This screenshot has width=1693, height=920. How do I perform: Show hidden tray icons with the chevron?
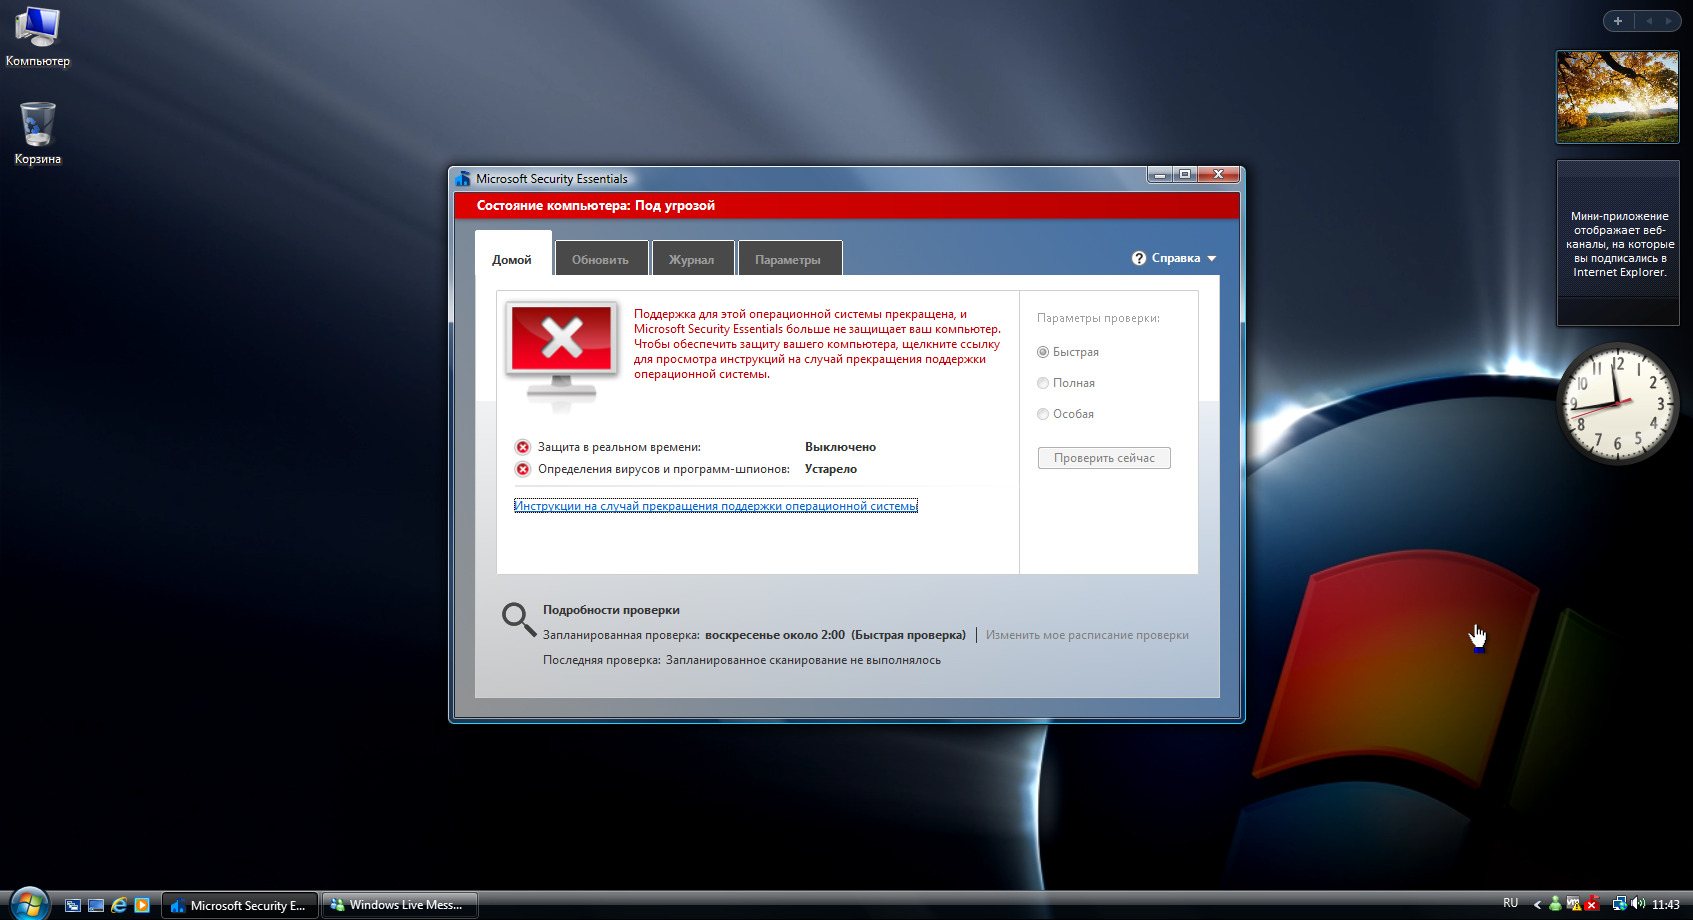[1537, 905]
